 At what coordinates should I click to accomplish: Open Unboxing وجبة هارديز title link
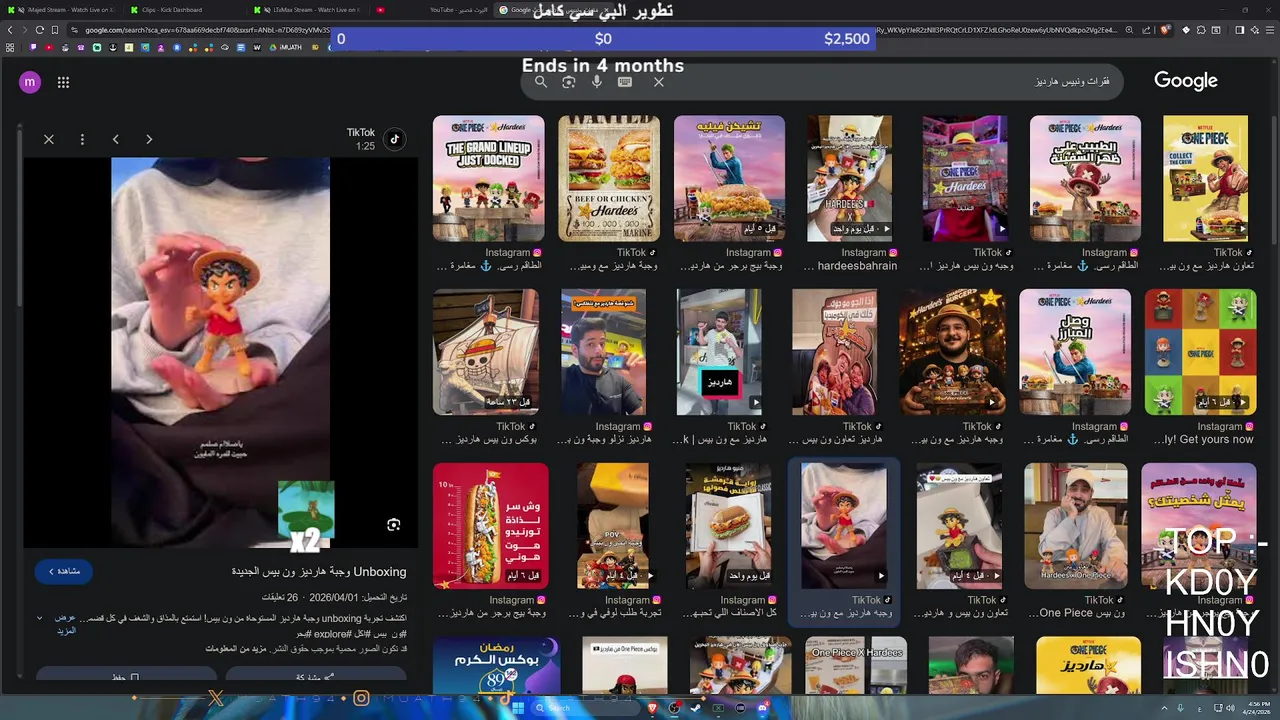(x=319, y=572)
